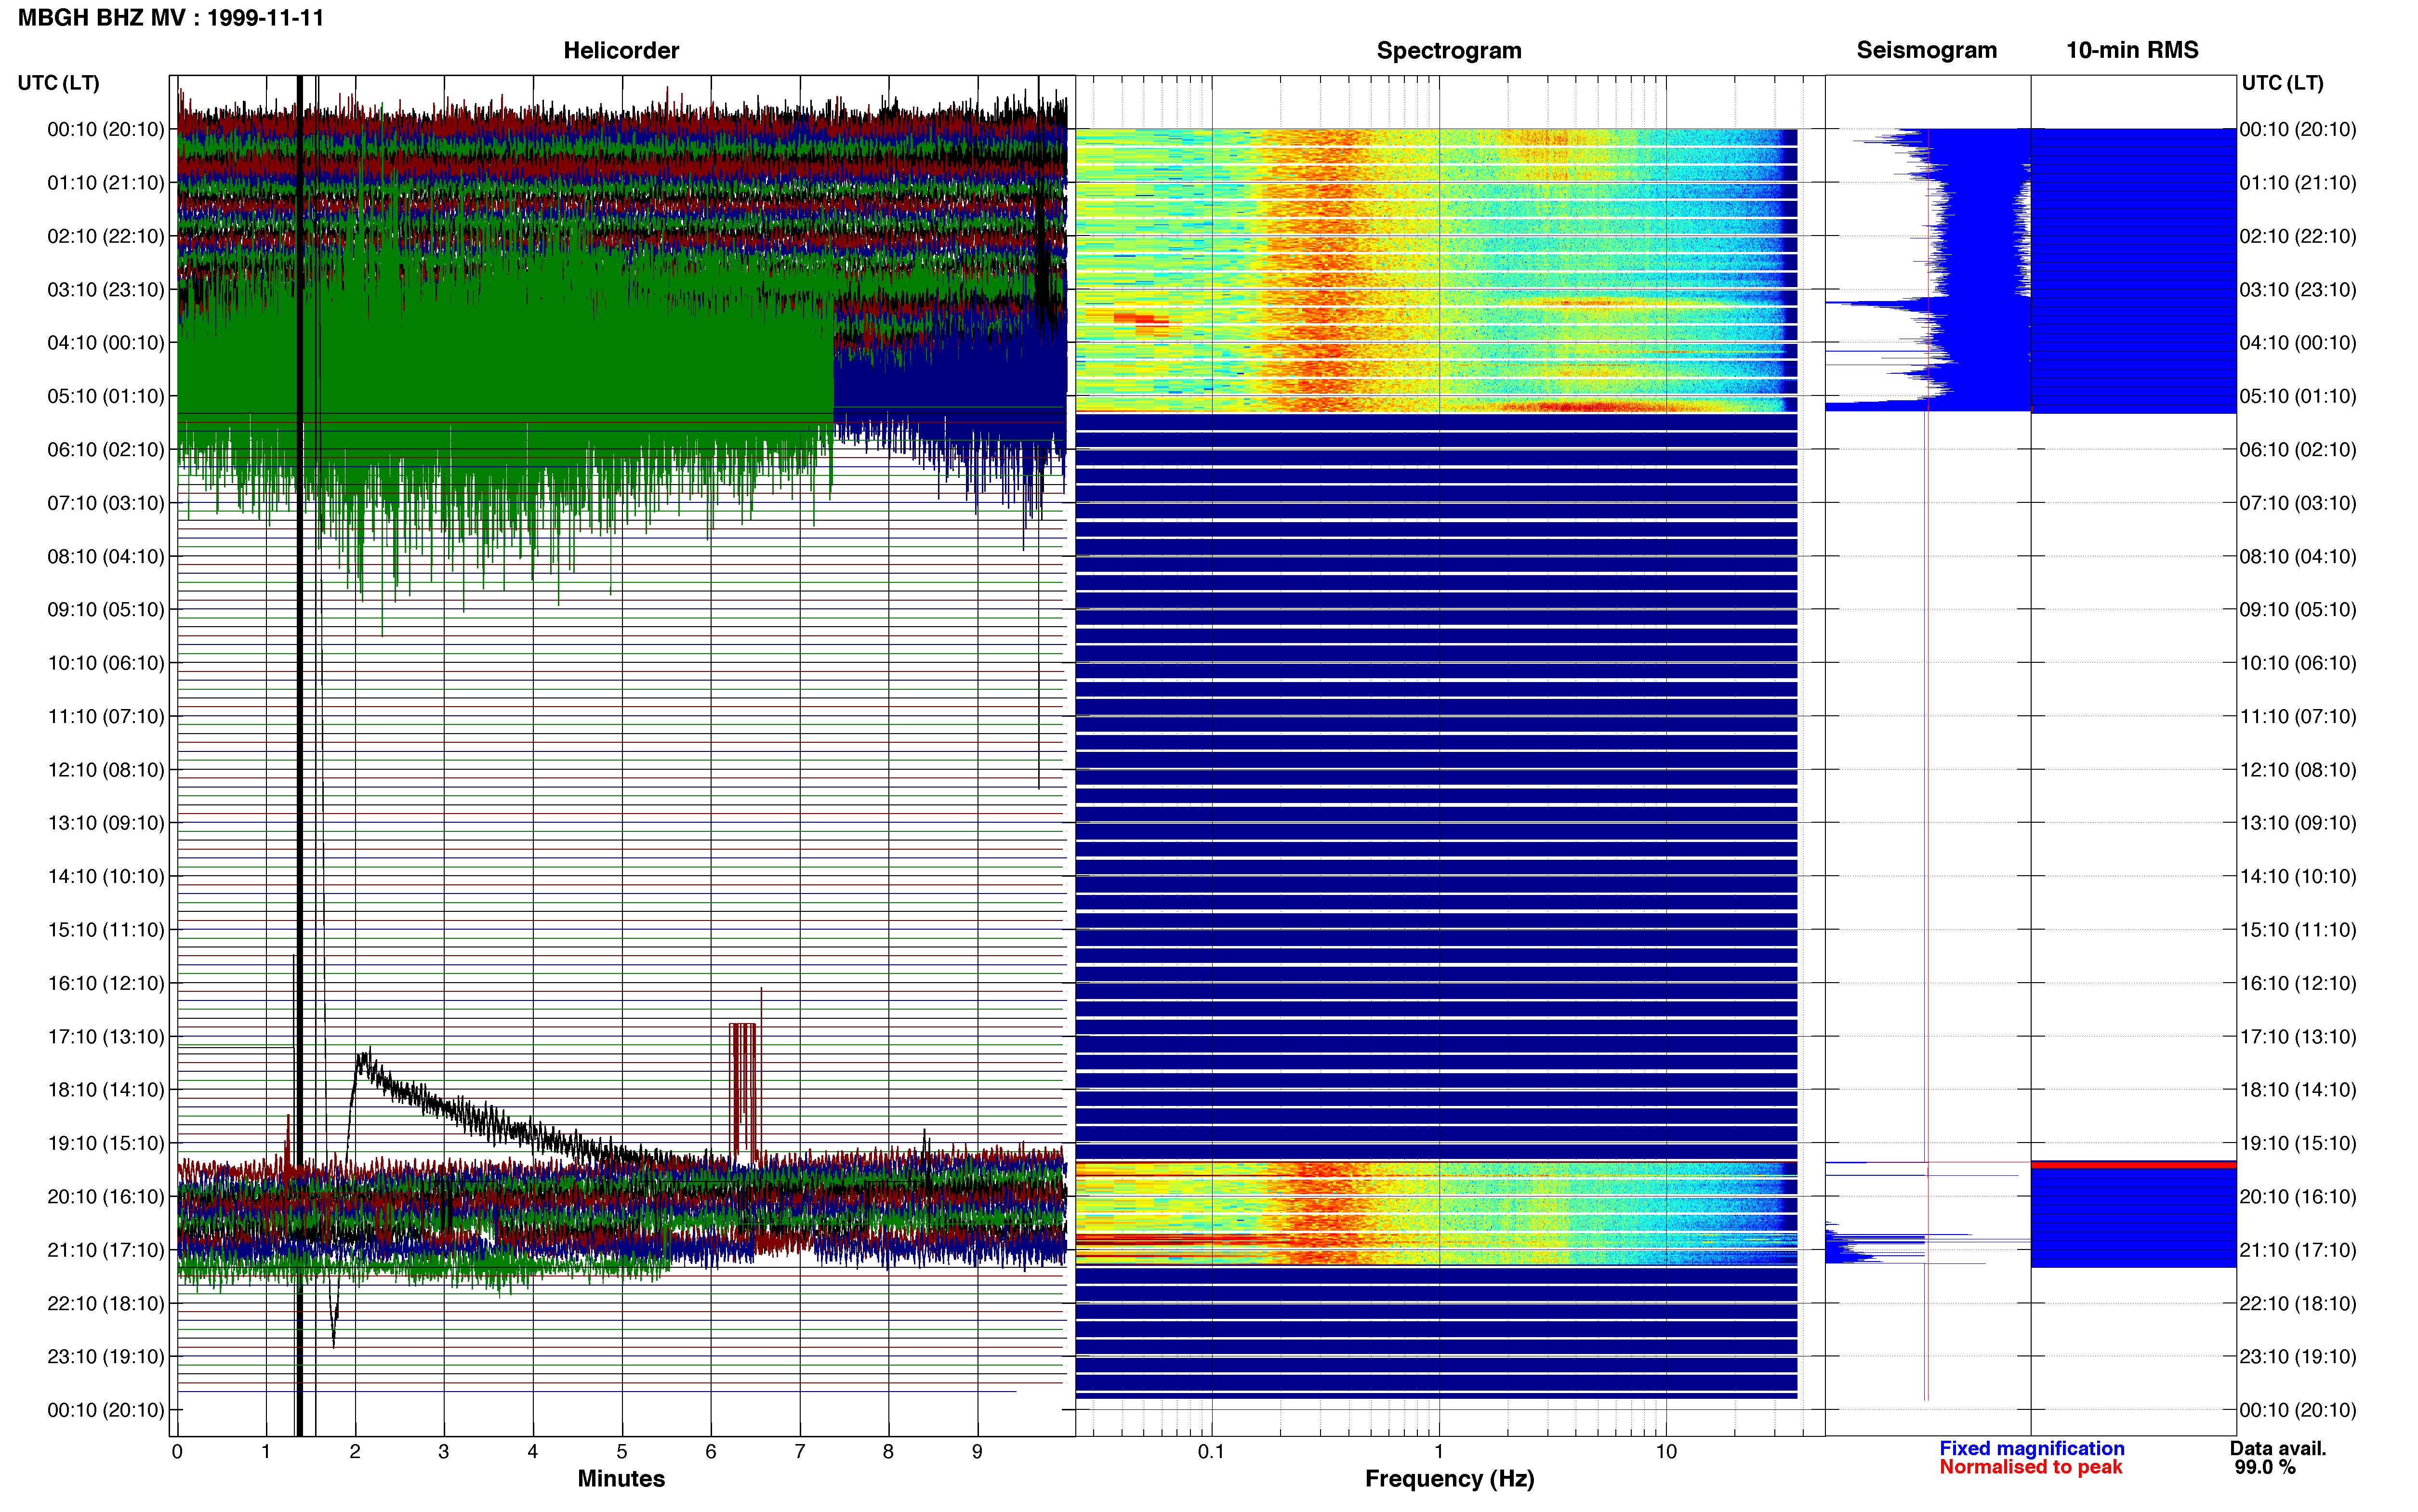Click the Frequency axis tick '10'
Screen dimensions: 2418x1512
tap(1666, 1452)
